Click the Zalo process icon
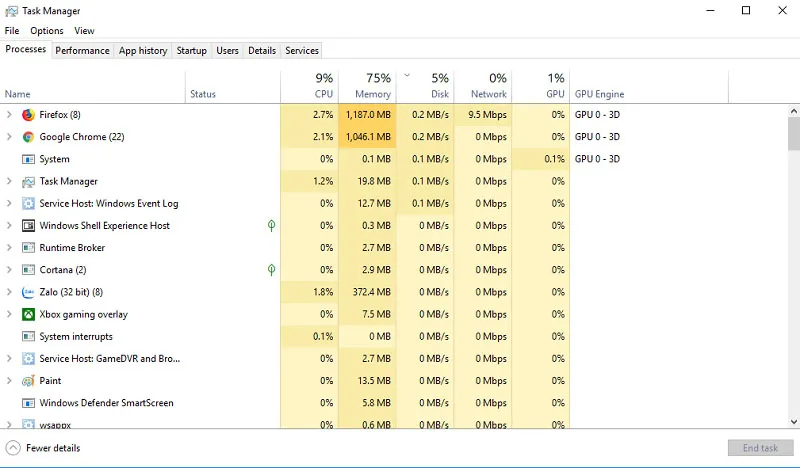This screenshot has height=468, width=800. coord(28,292)
